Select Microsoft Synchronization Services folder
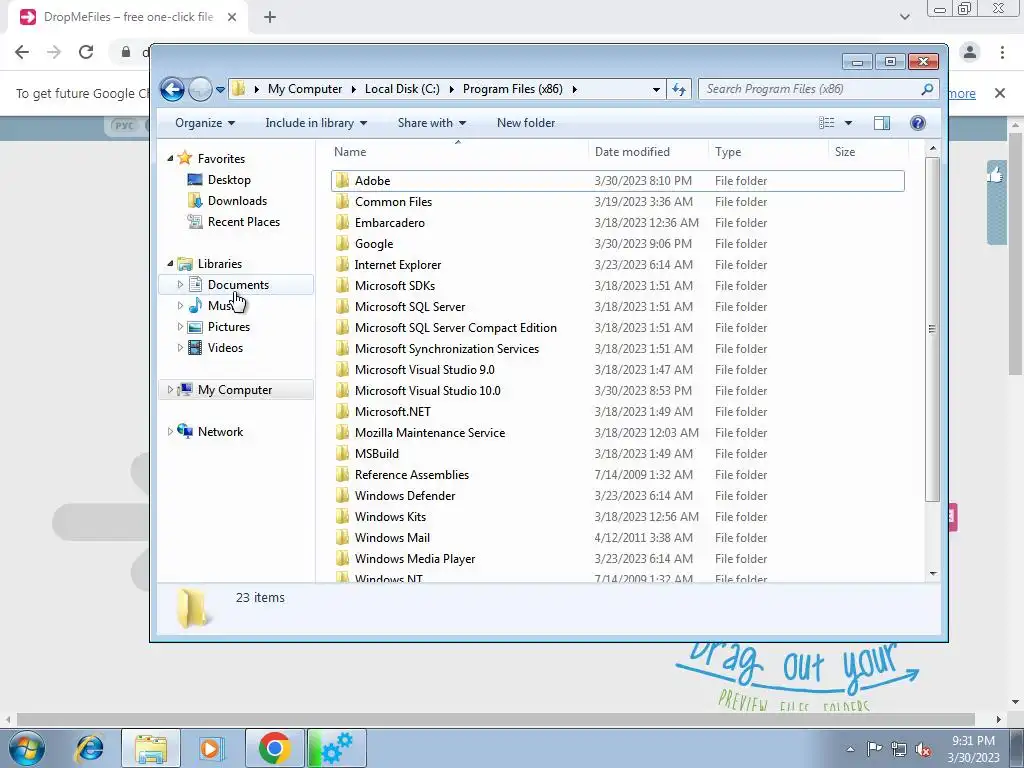The width and height of the screenshot is (1024, 768). pyautogui.click(x=447, y=349)
